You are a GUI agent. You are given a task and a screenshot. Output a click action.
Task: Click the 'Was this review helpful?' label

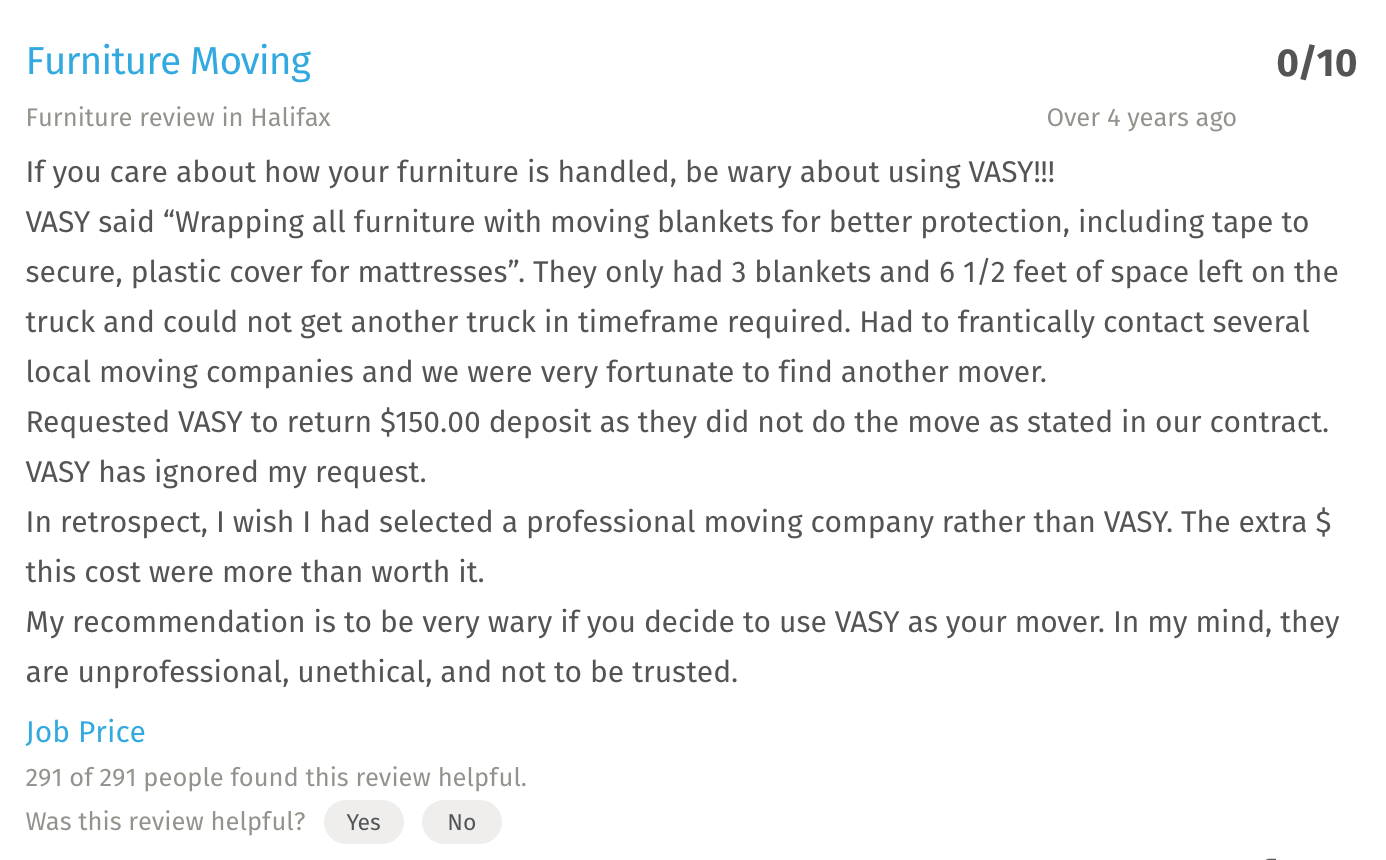pyautogui.click(x=166, y=822)
